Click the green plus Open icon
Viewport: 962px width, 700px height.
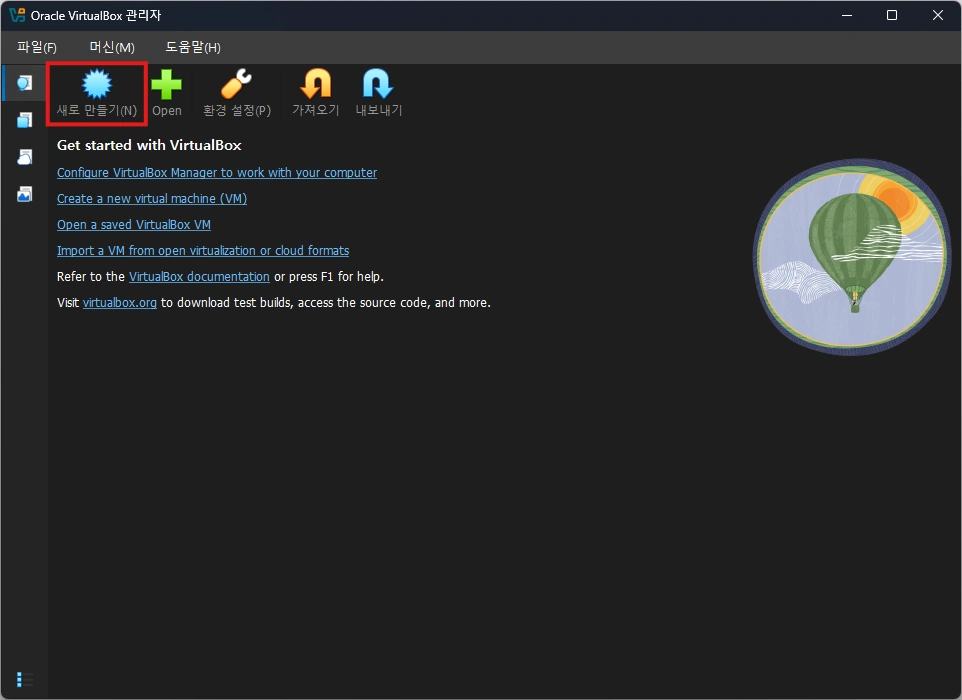click(167, 85)
